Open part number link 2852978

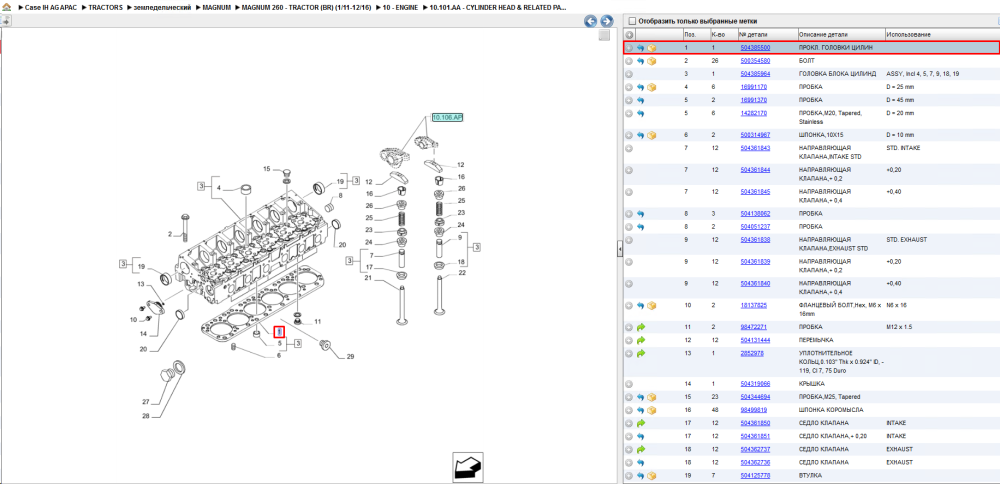tap(751, 353)
